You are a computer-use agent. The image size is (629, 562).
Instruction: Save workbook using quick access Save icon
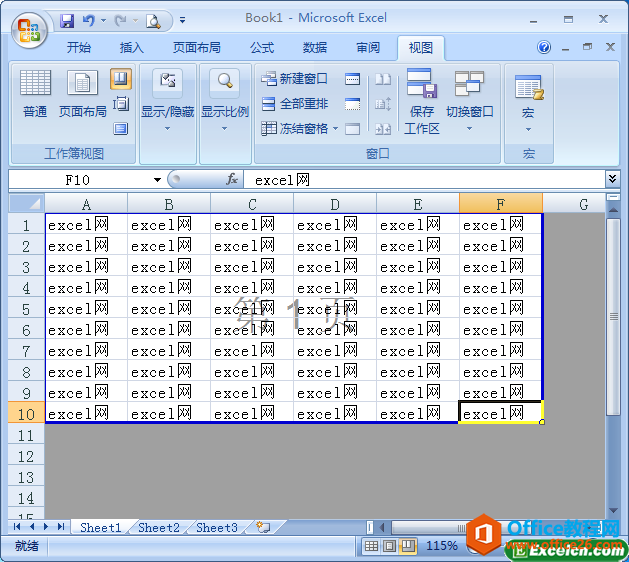click(x=67, y=20)
